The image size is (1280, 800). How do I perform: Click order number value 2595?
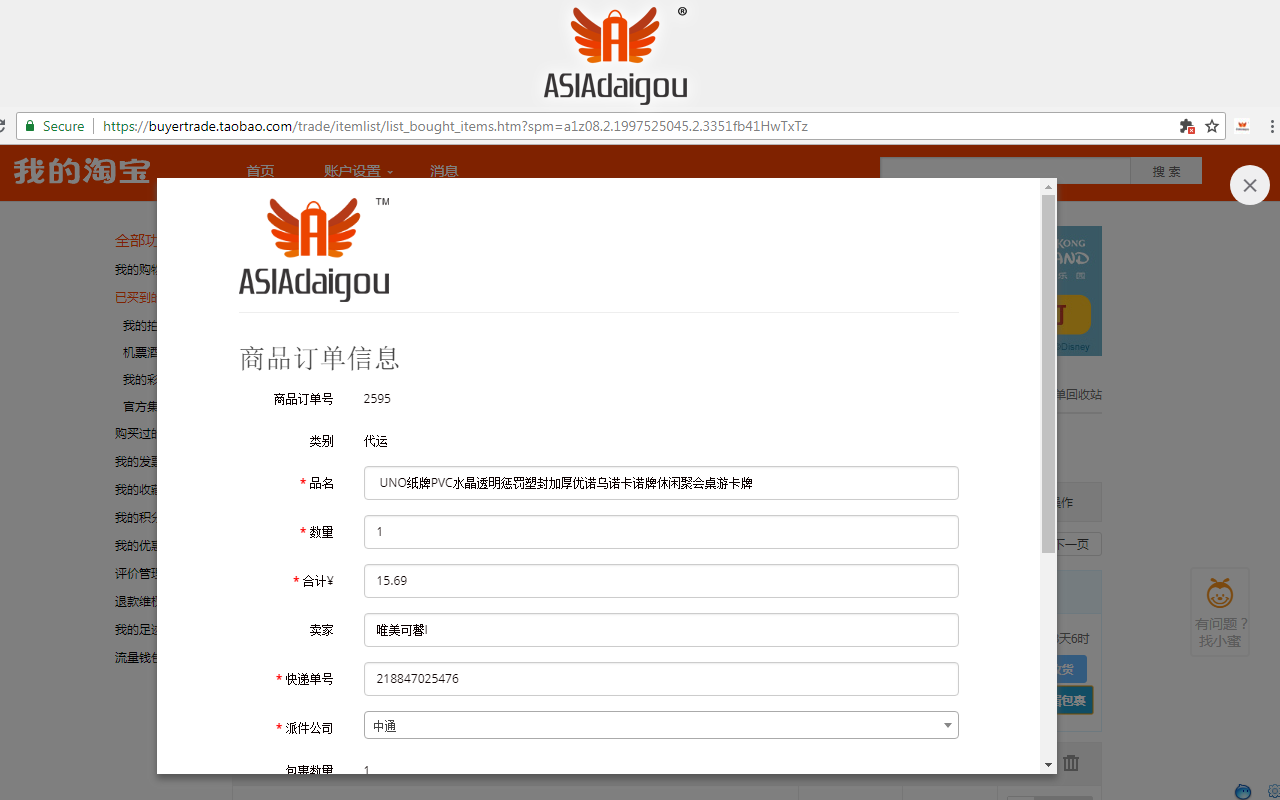(377, 398)
